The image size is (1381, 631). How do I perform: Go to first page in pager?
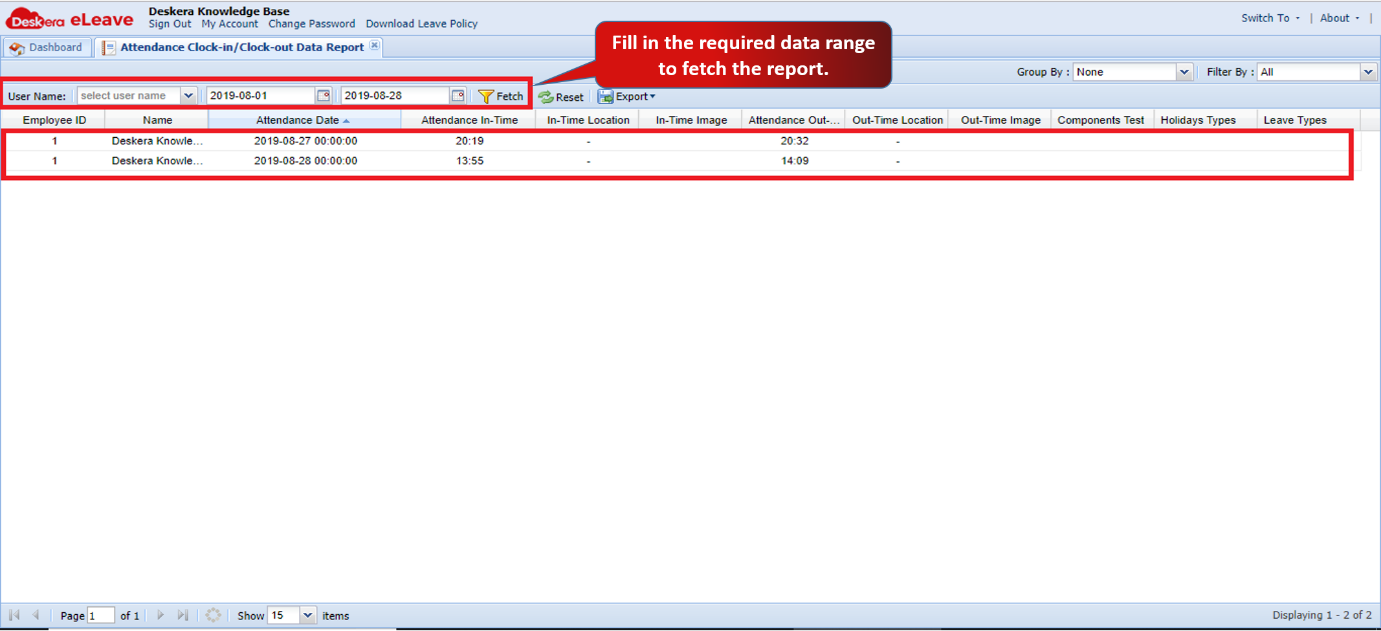[15, 615]
